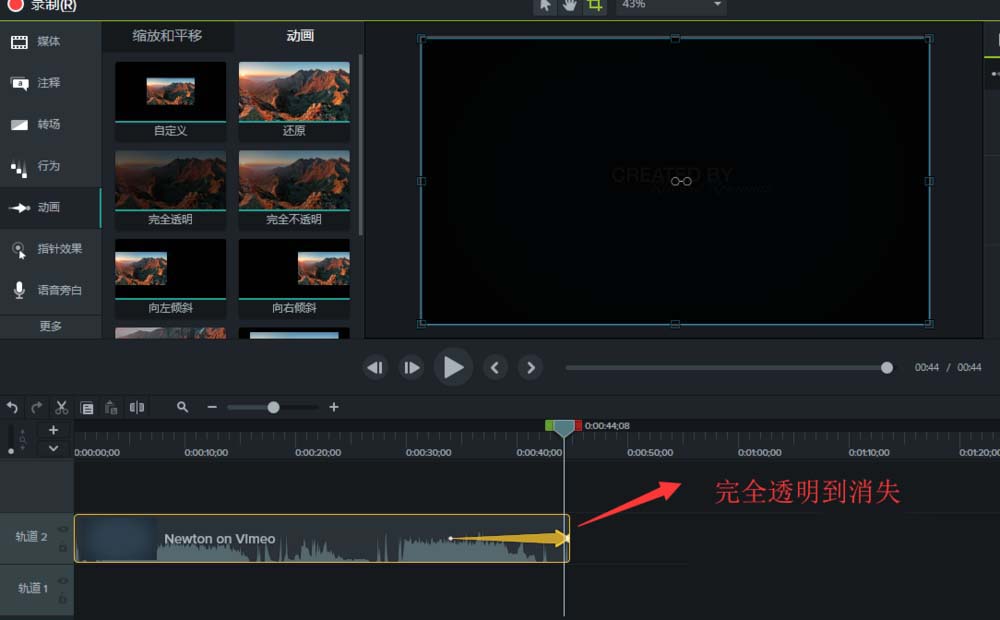Adjust the timeline zoom slider

[x=273, y=407]
